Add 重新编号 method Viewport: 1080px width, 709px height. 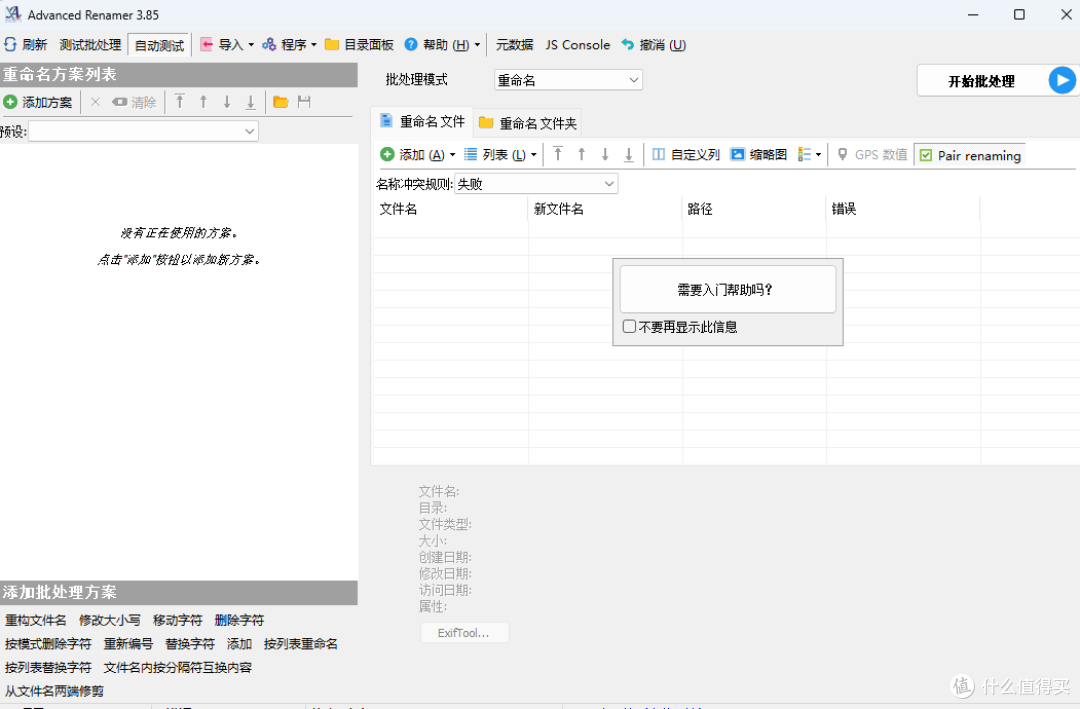[x=128, y=644]
